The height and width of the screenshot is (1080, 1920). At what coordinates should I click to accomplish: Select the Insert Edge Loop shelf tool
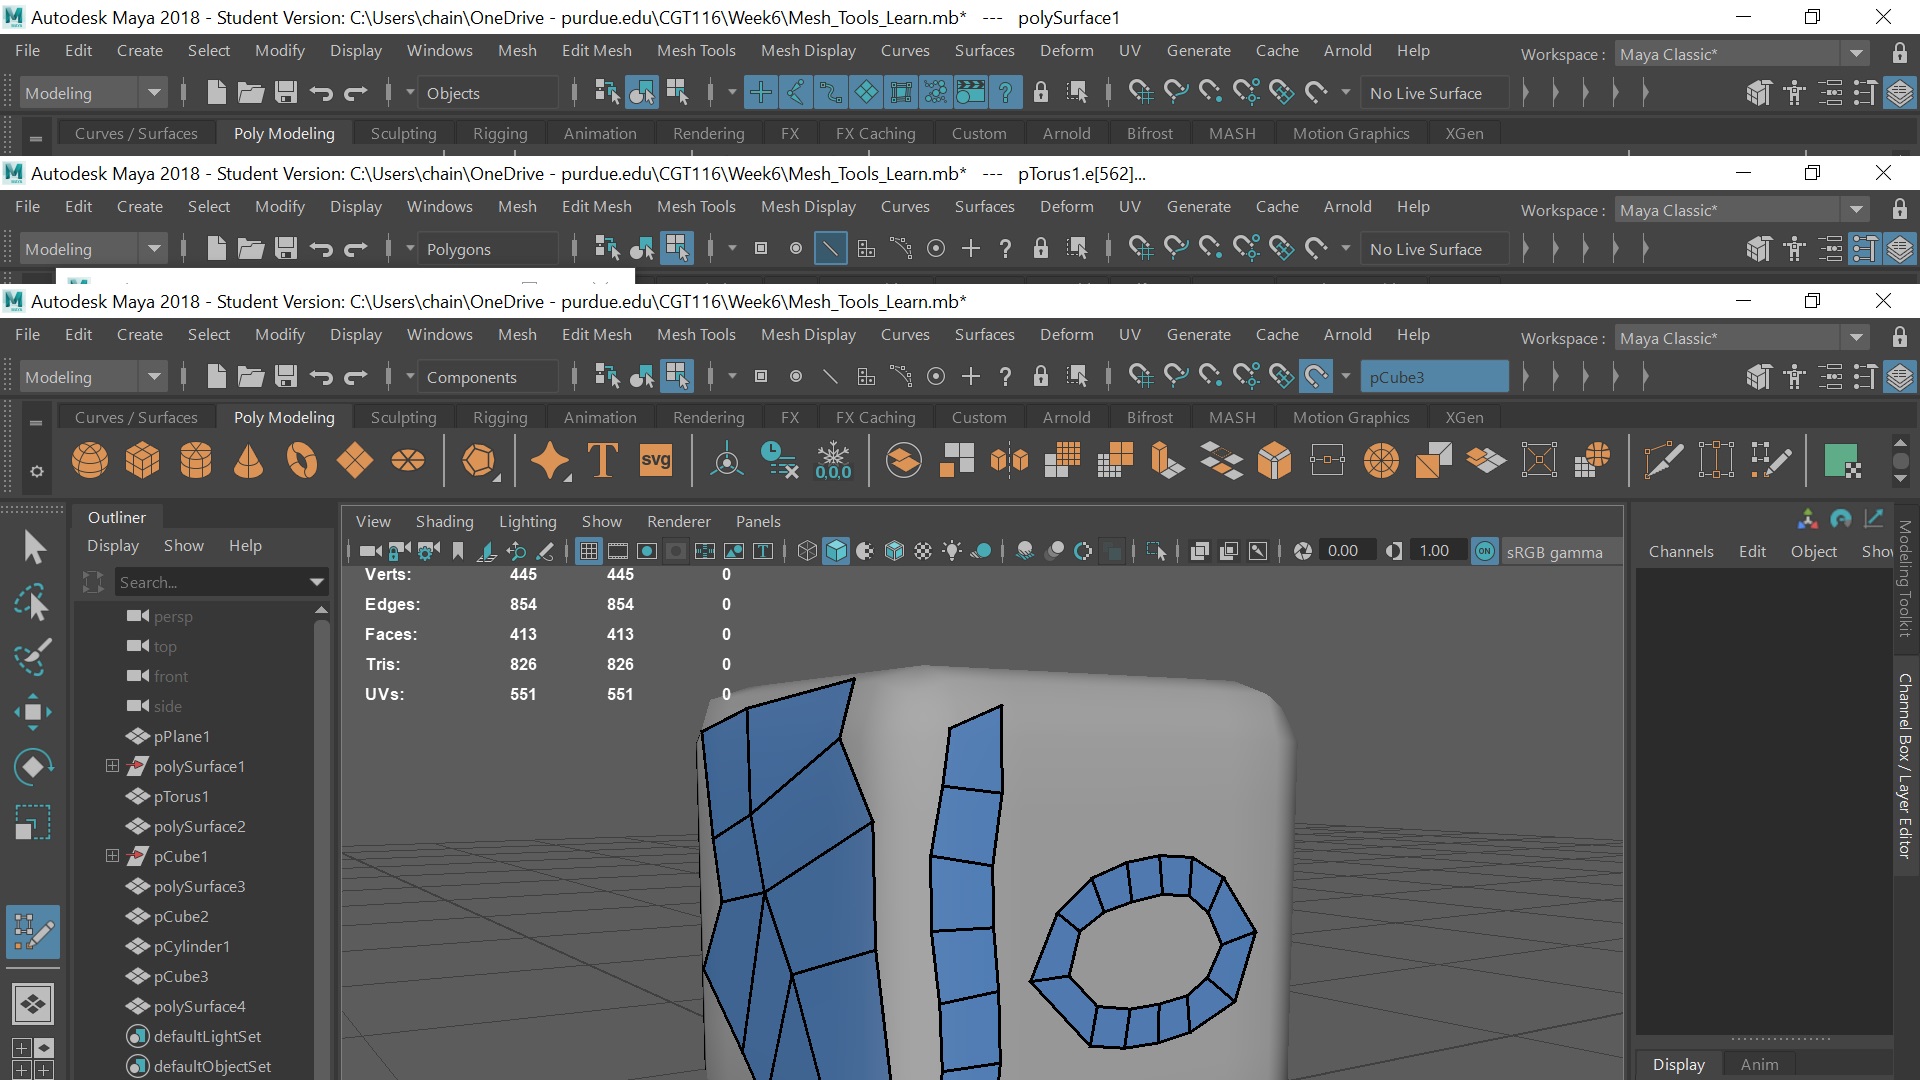coord(1716,461)
